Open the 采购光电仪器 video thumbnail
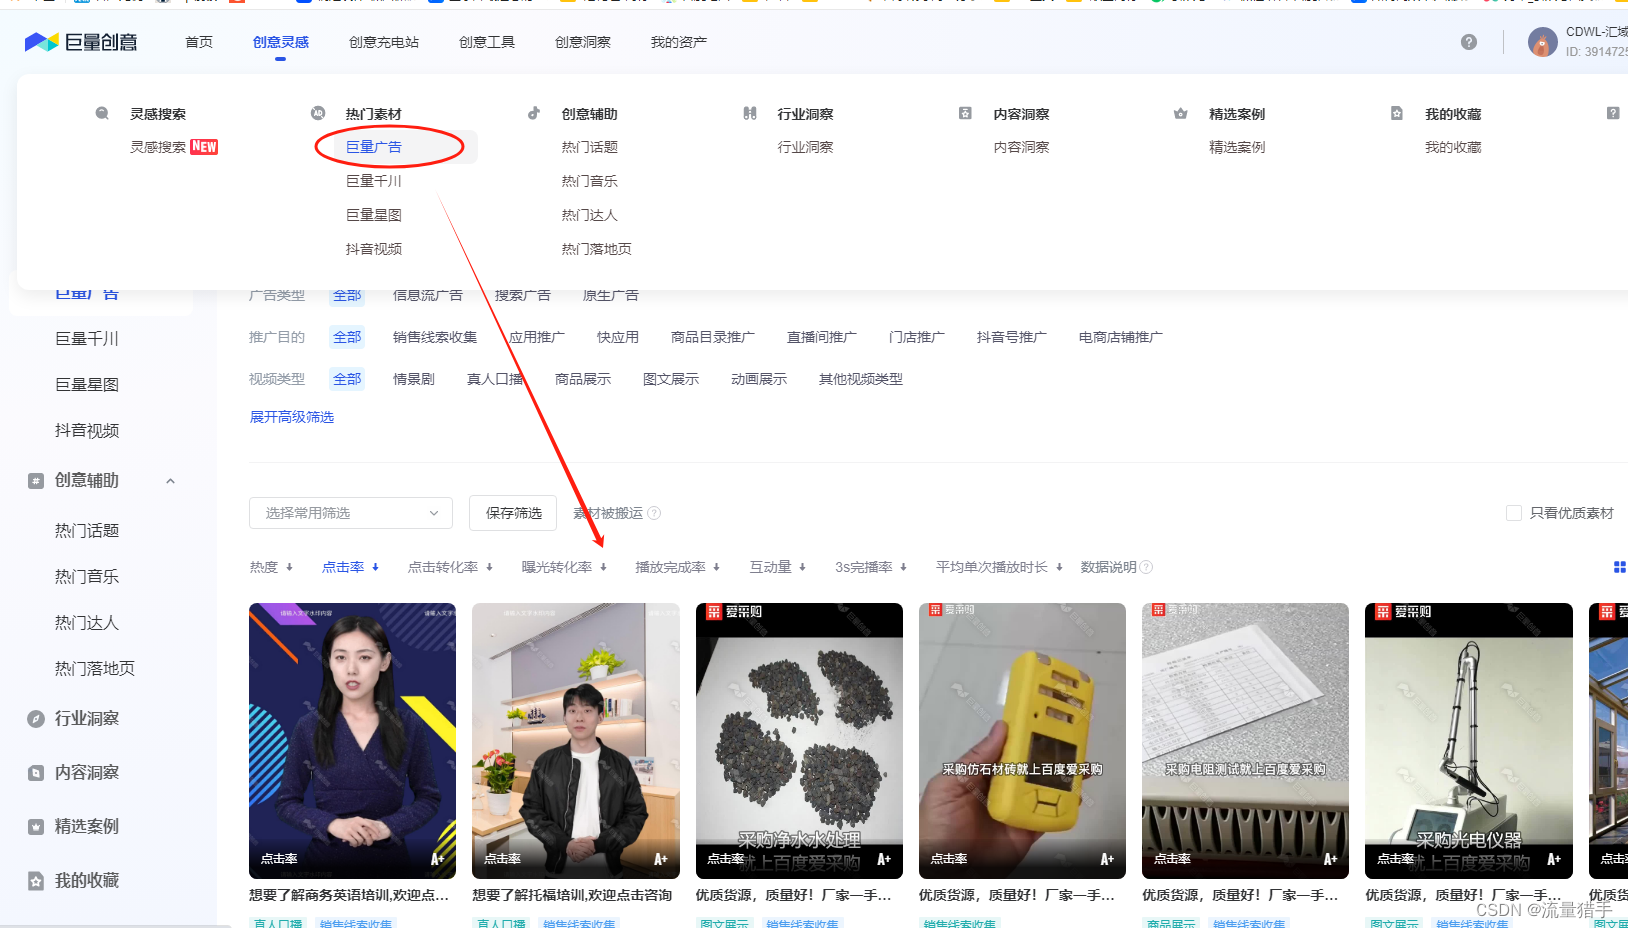Viewport: 1628px width, 928px height. 1469,741
